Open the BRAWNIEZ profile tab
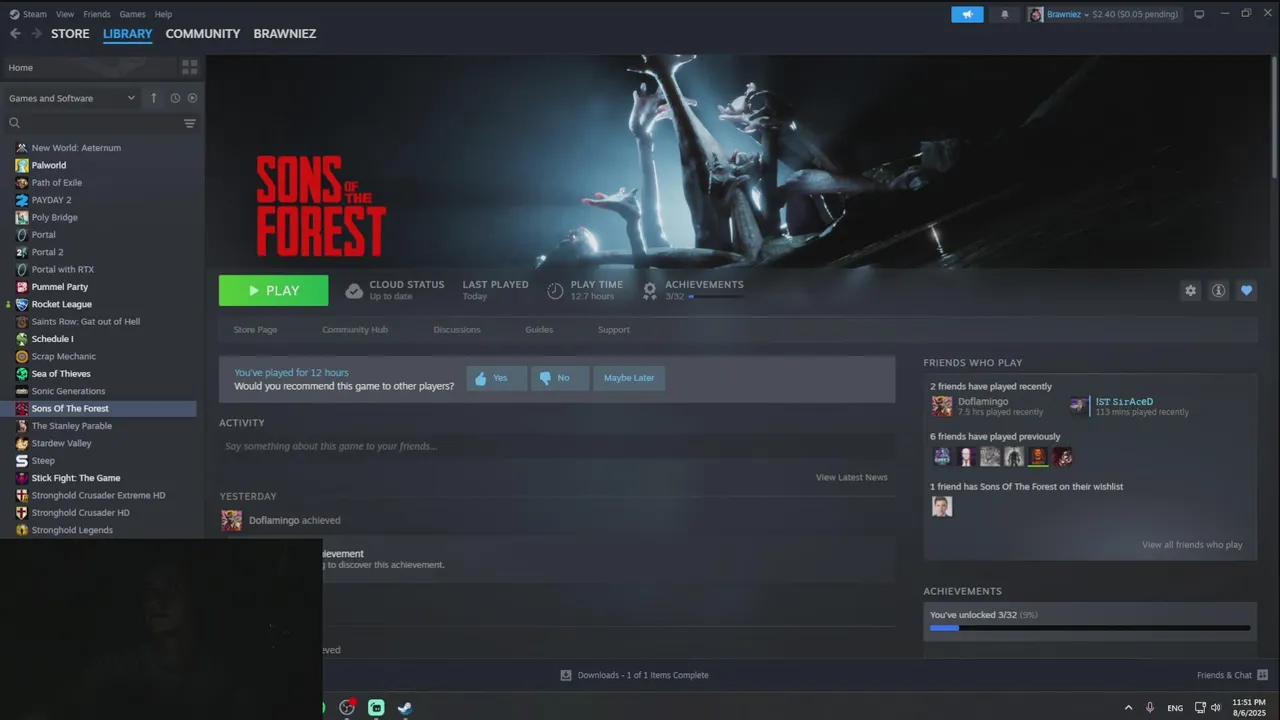1280x720 pixels. point(285,33)
